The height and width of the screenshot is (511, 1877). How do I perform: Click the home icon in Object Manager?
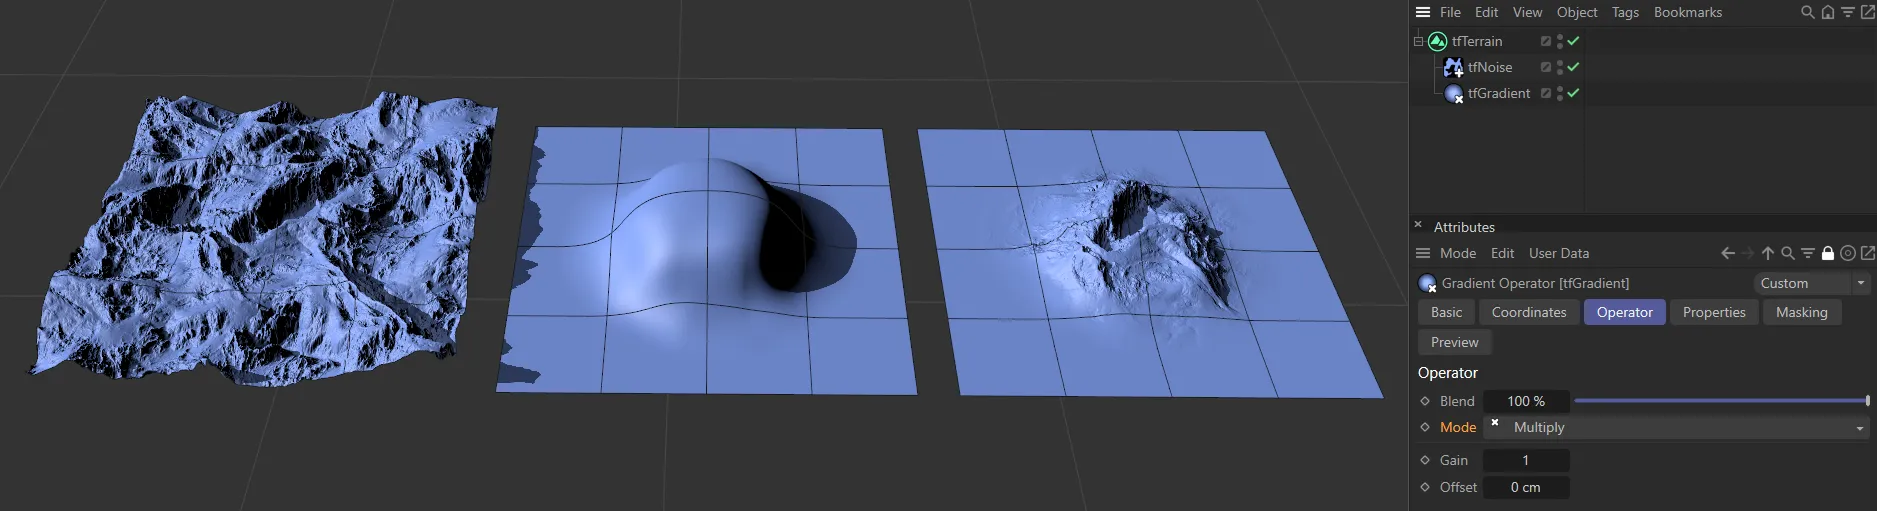tap(1827, 12)
